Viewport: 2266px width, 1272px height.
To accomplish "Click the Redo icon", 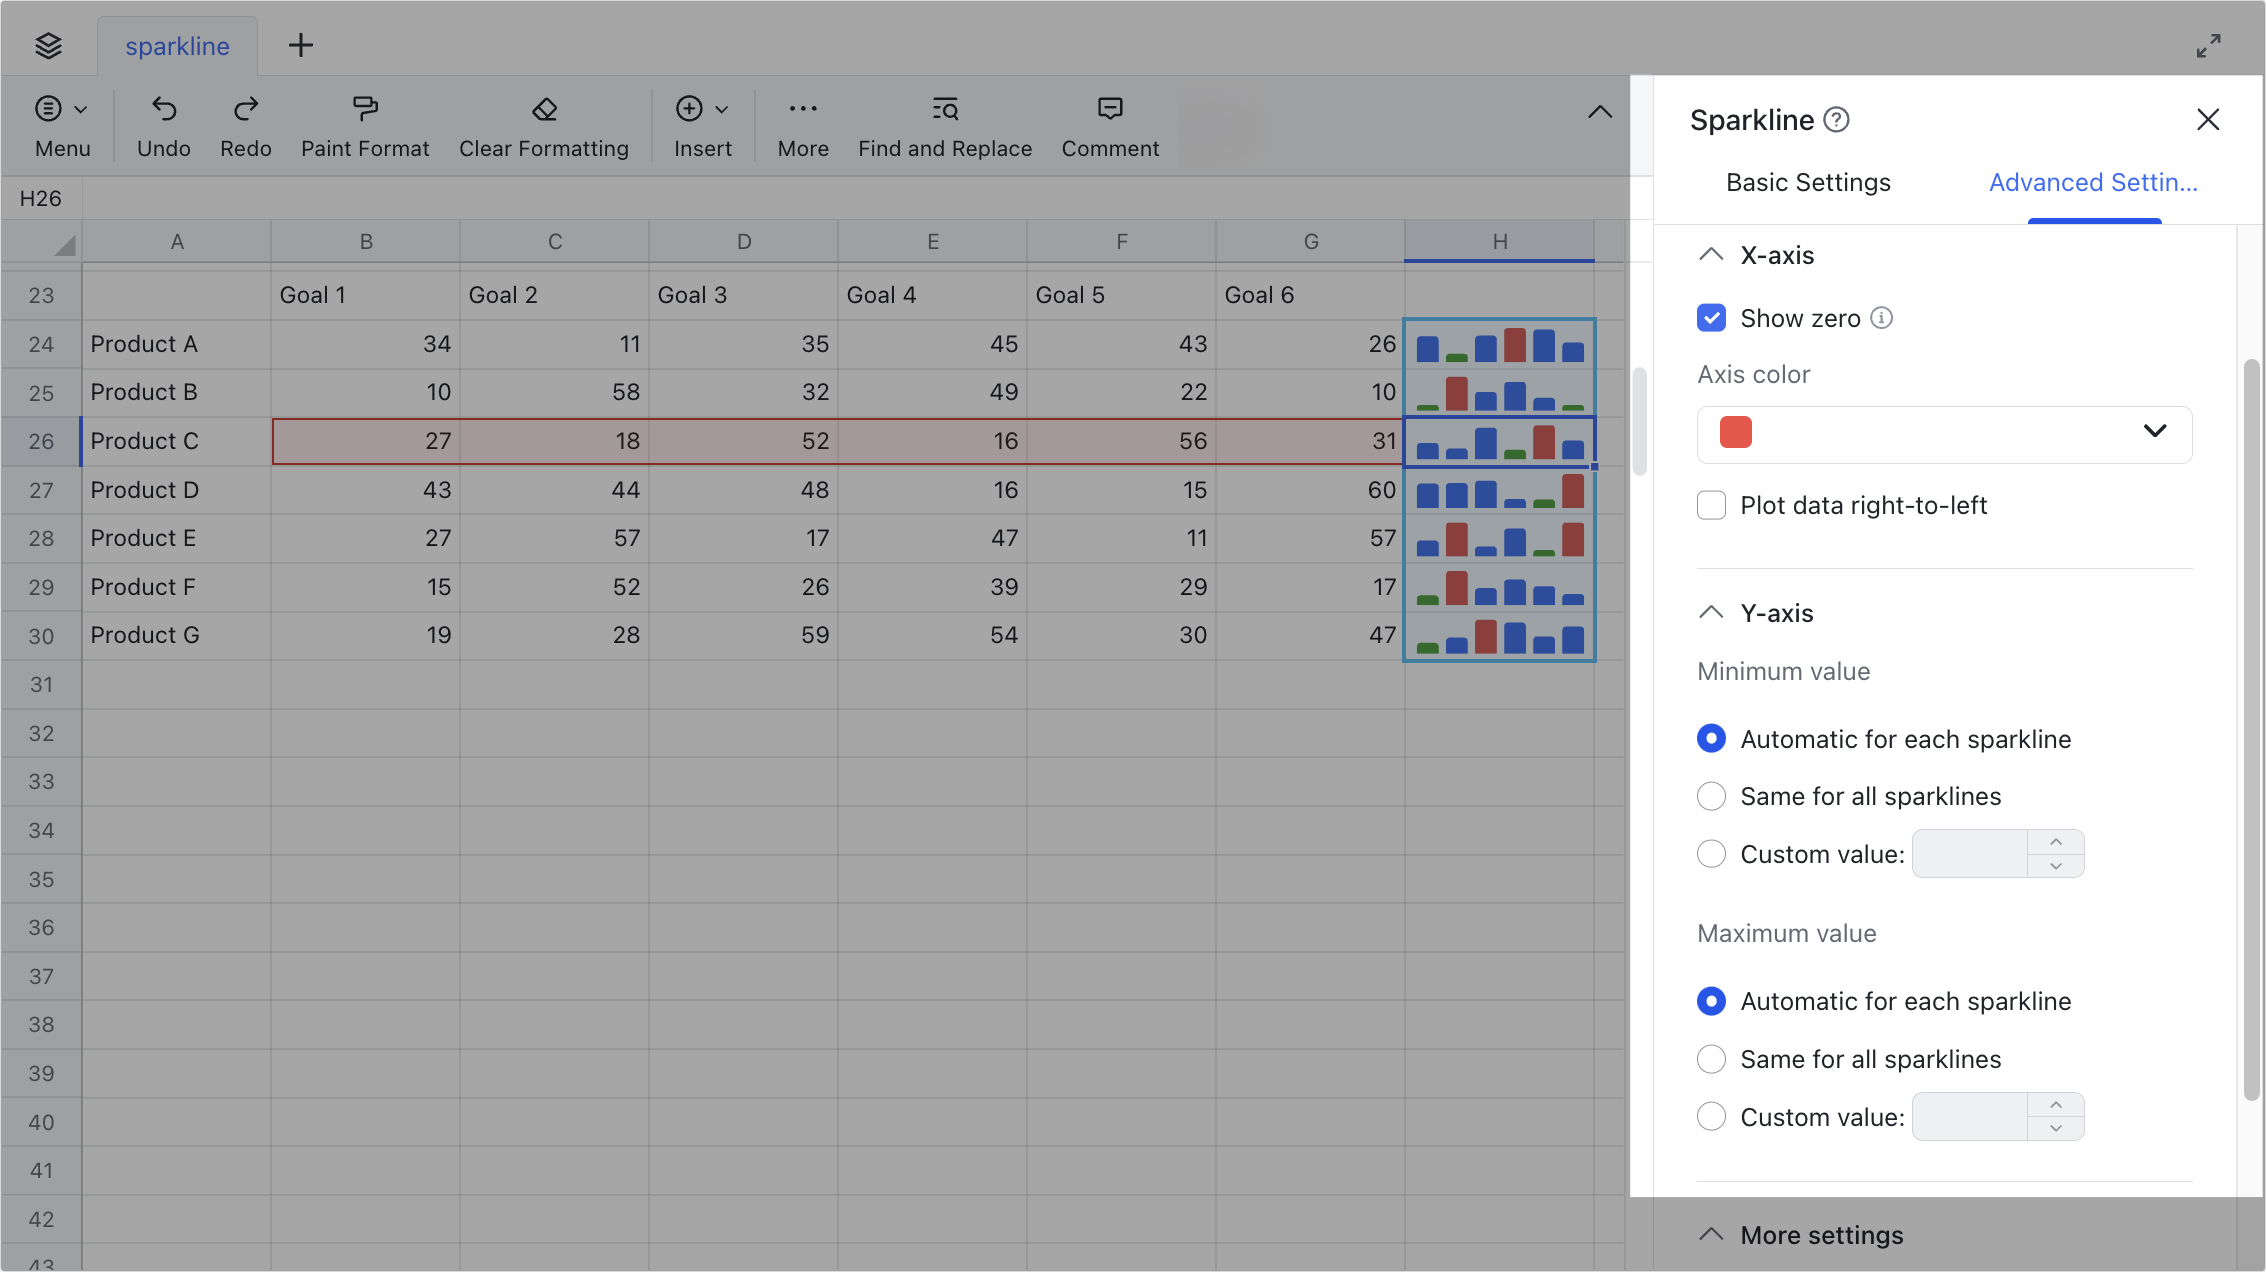I will (x=245, y=124).
